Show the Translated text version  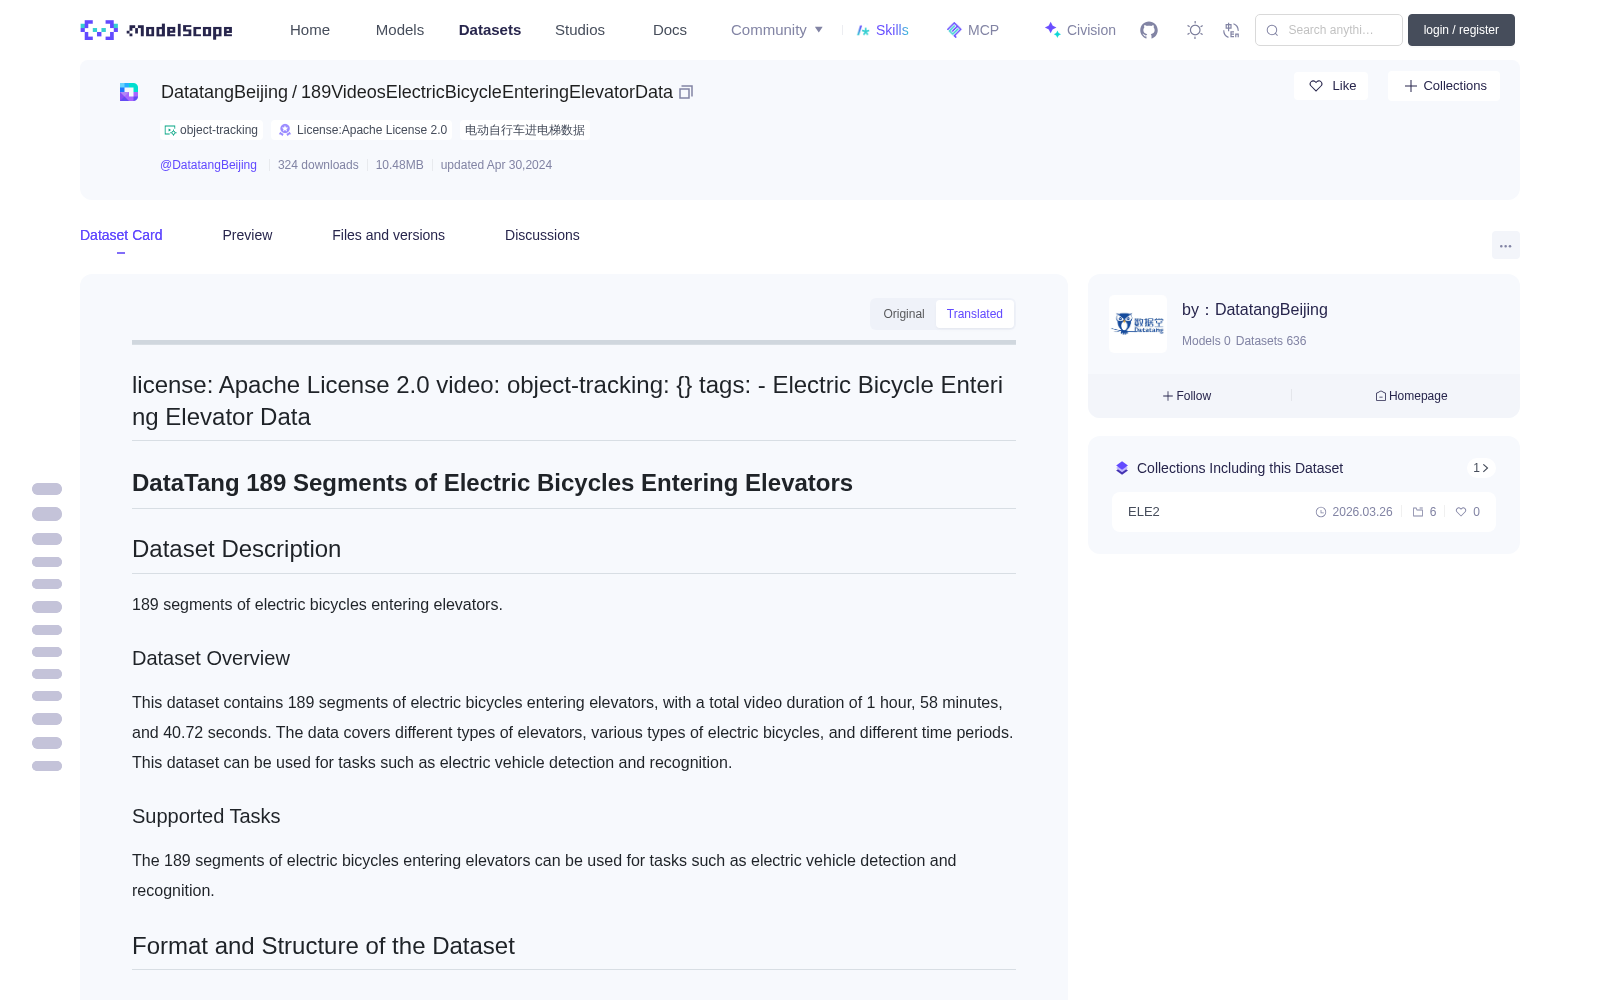coord(975,314)
